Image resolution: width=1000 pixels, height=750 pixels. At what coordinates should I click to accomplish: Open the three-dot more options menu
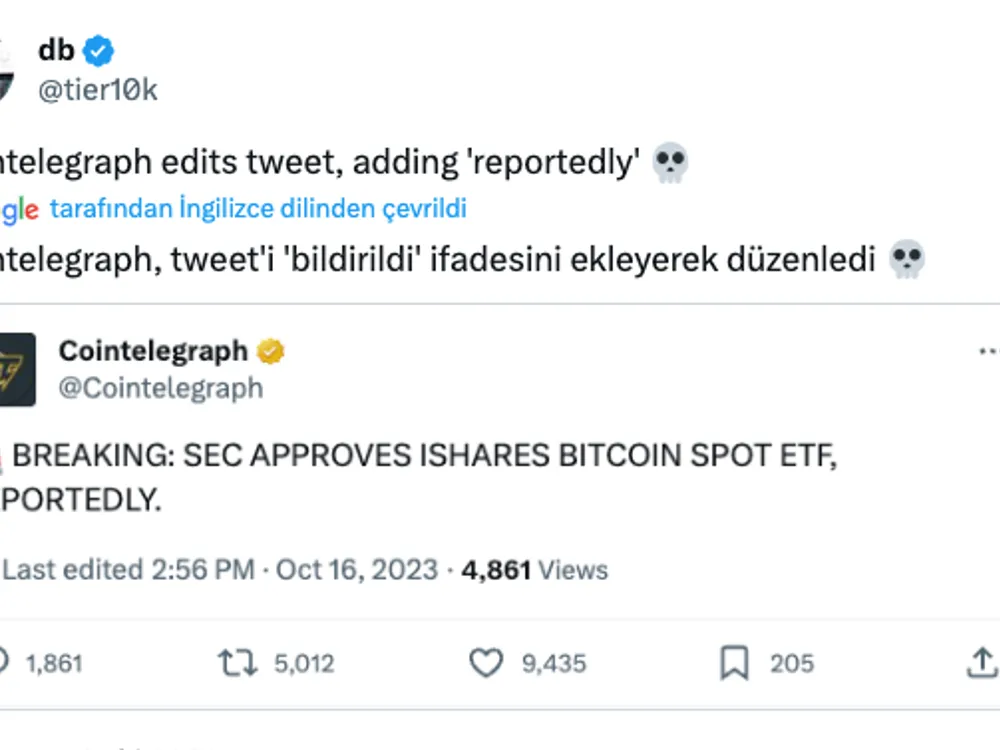click(988, 351)
